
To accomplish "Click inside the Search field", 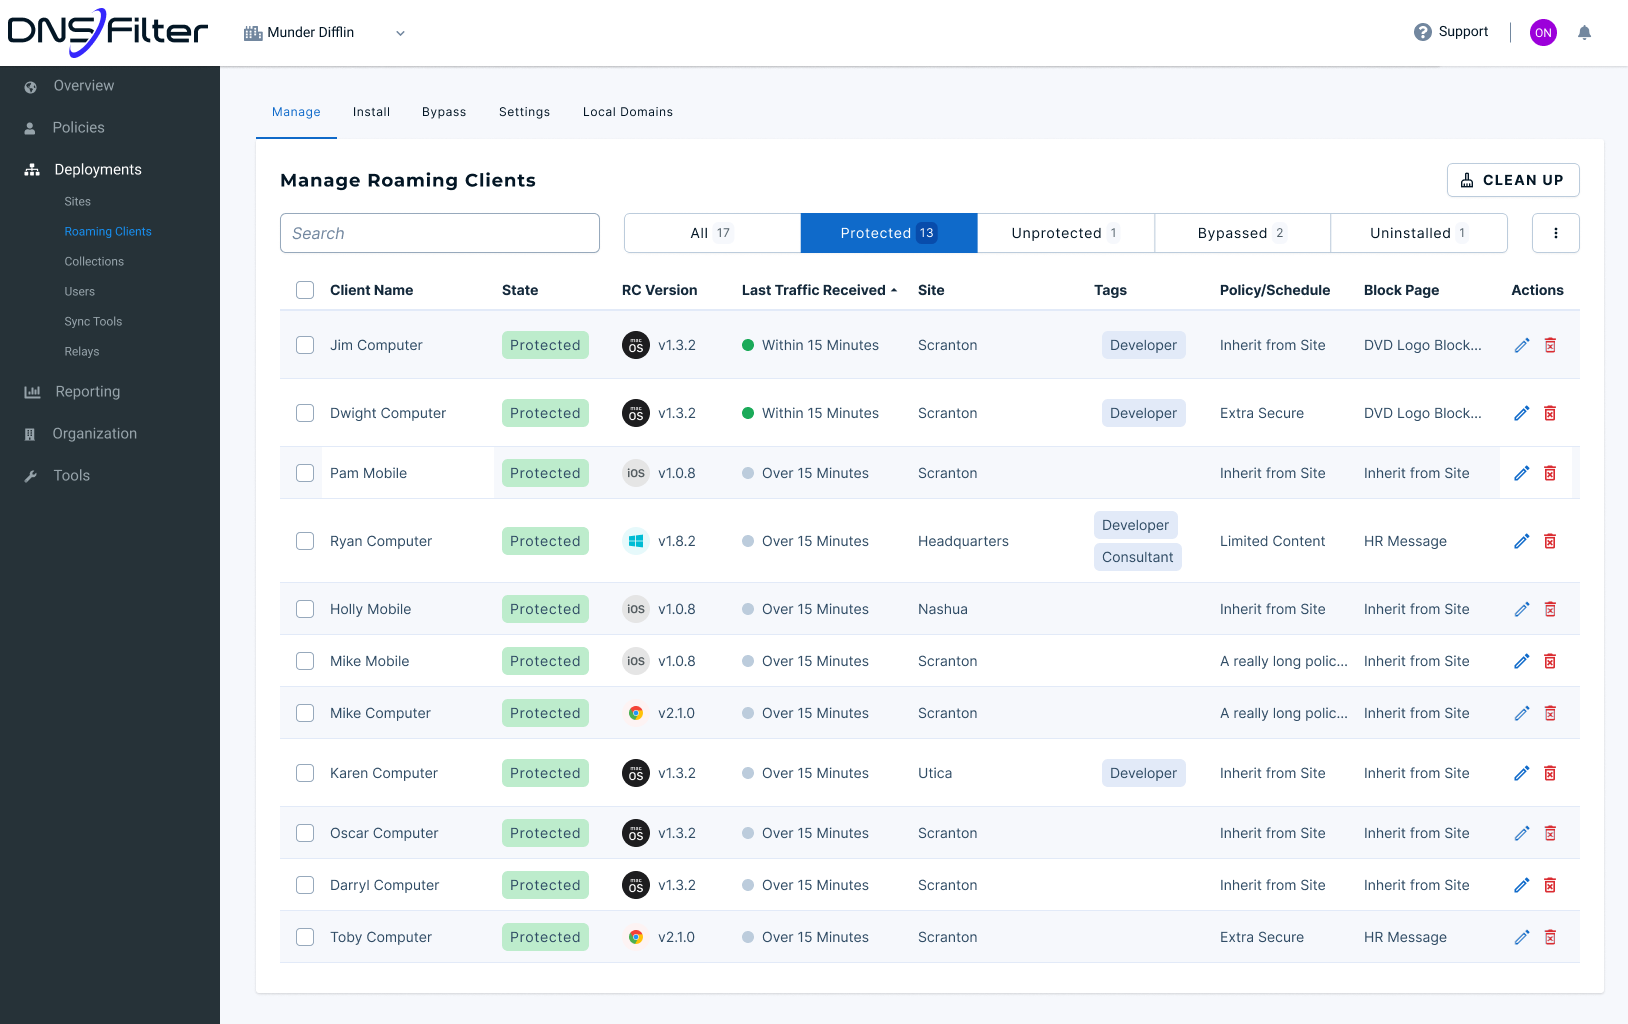I will pyautogui.click(x=440, y=232).
